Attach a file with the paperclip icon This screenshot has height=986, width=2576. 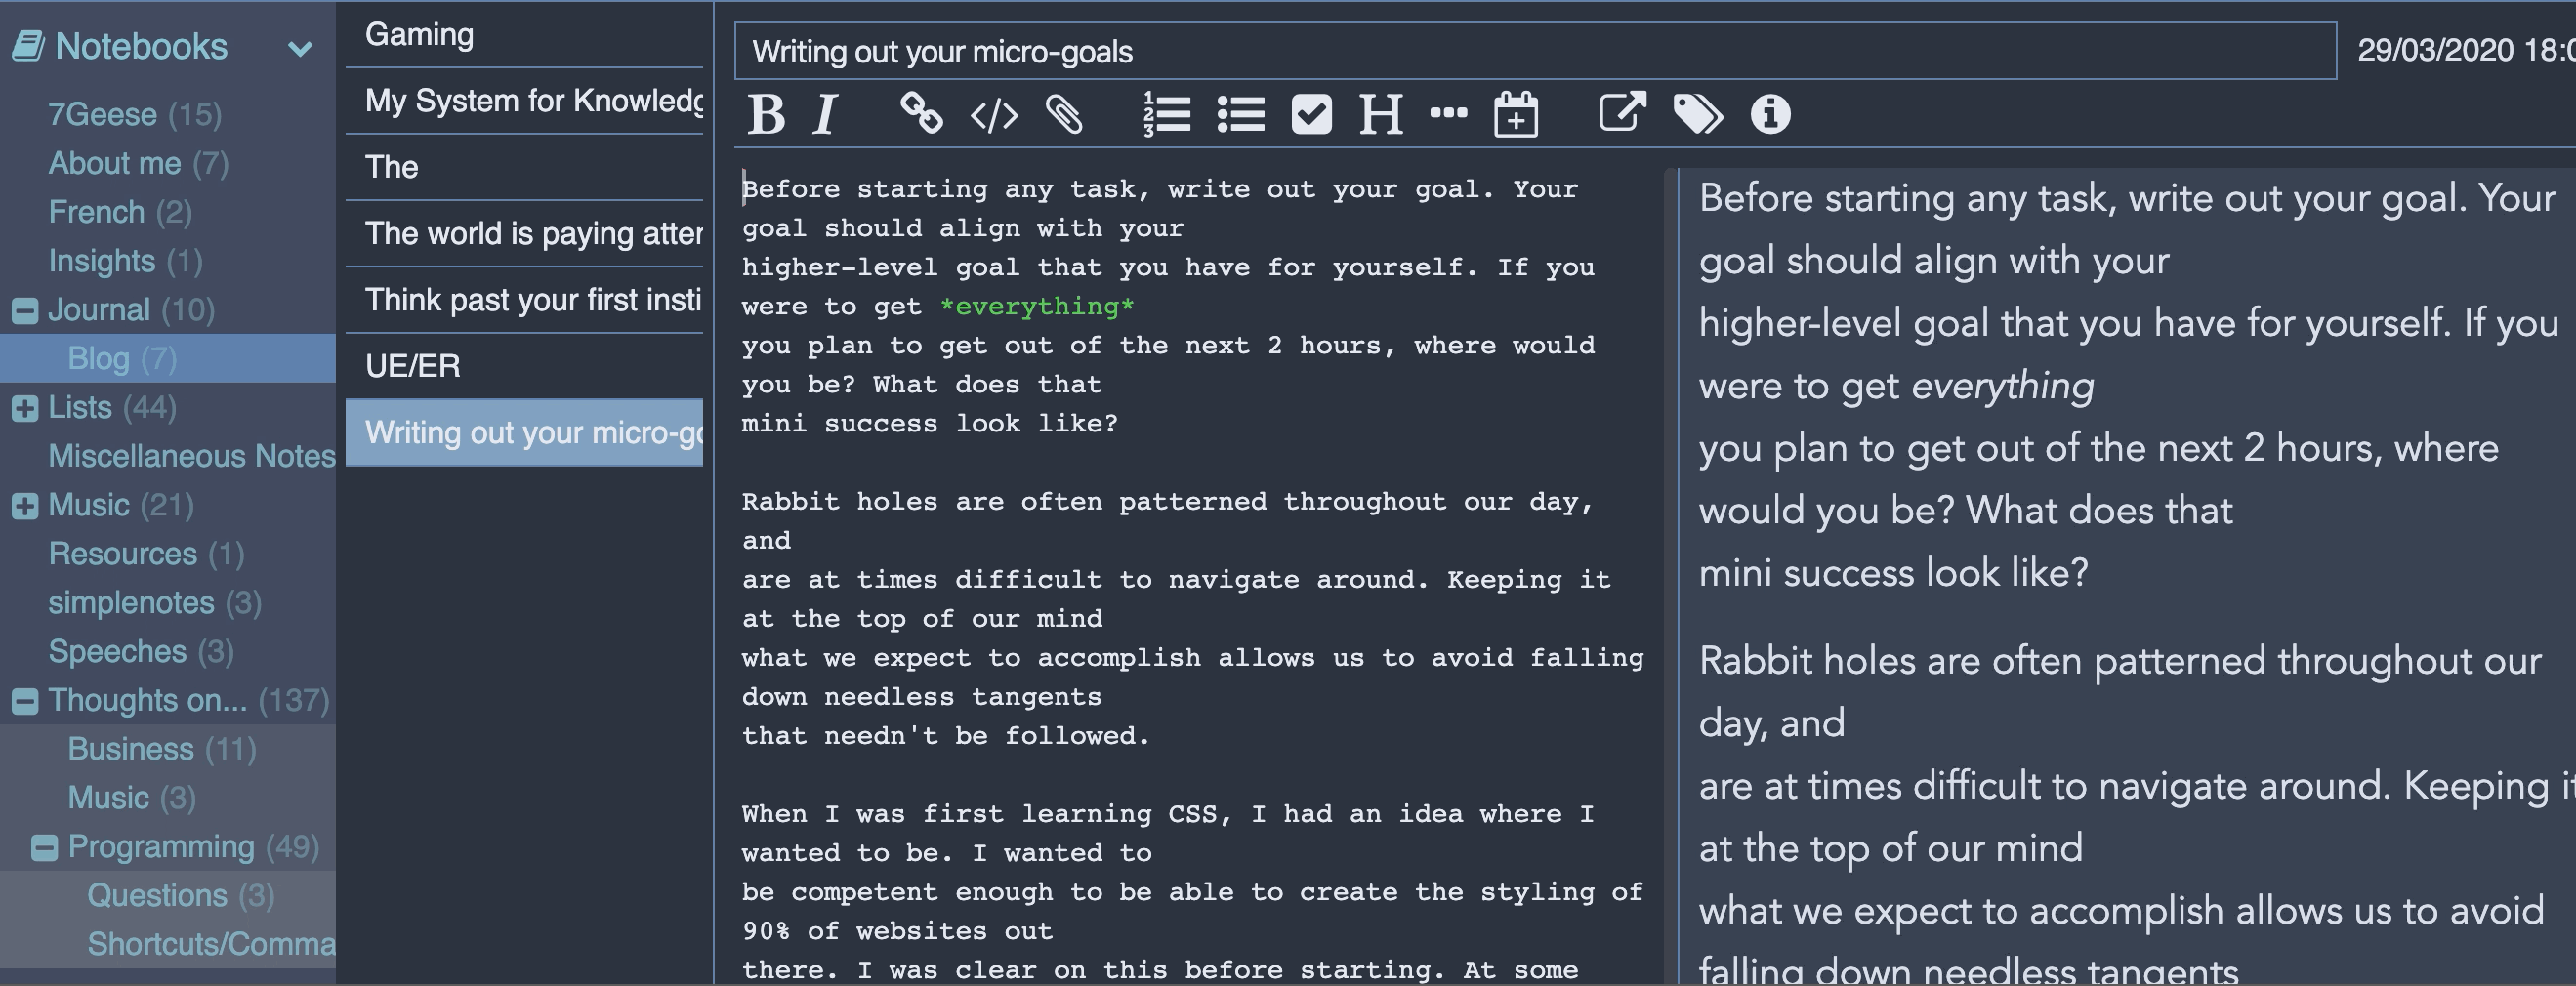(1064, 114)
